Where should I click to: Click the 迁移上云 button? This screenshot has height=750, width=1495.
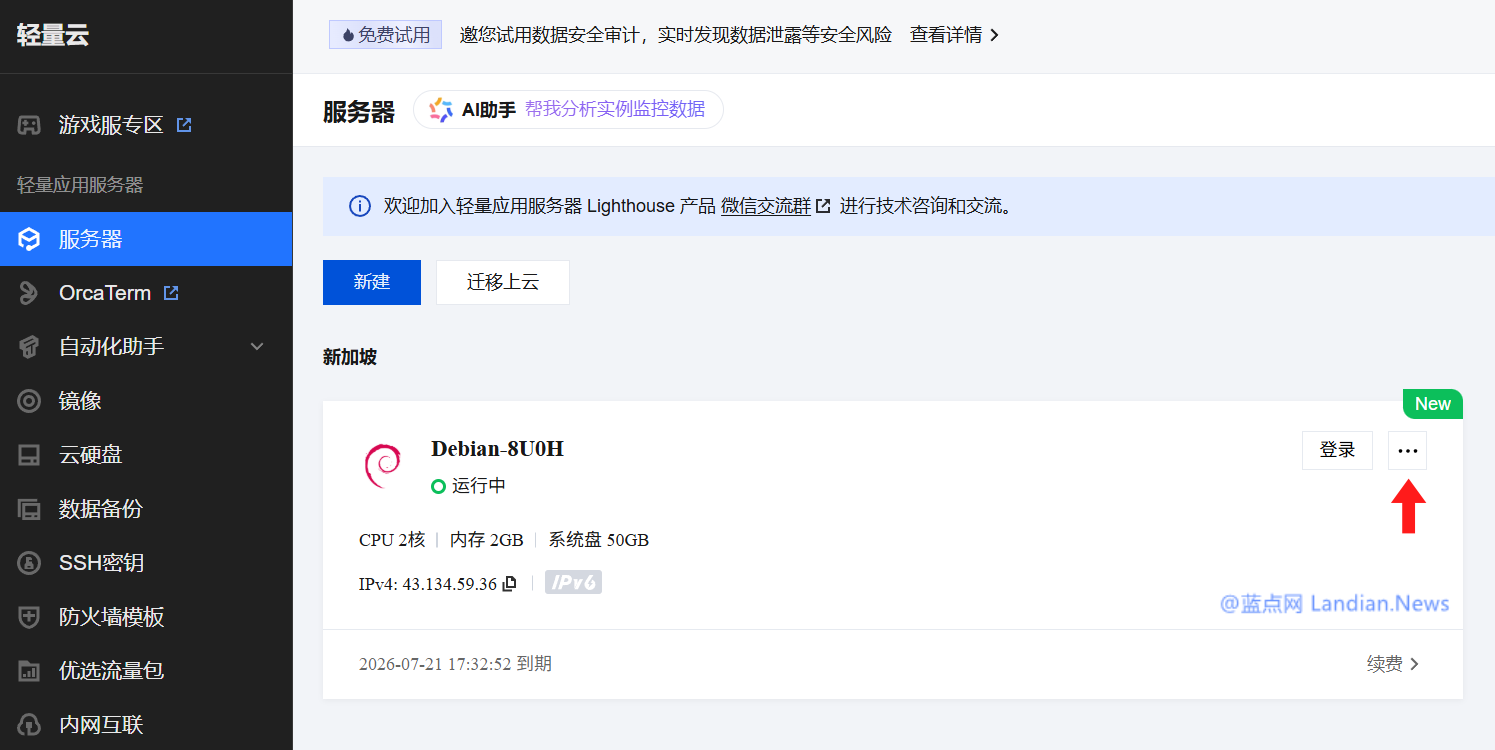(502, 282)
